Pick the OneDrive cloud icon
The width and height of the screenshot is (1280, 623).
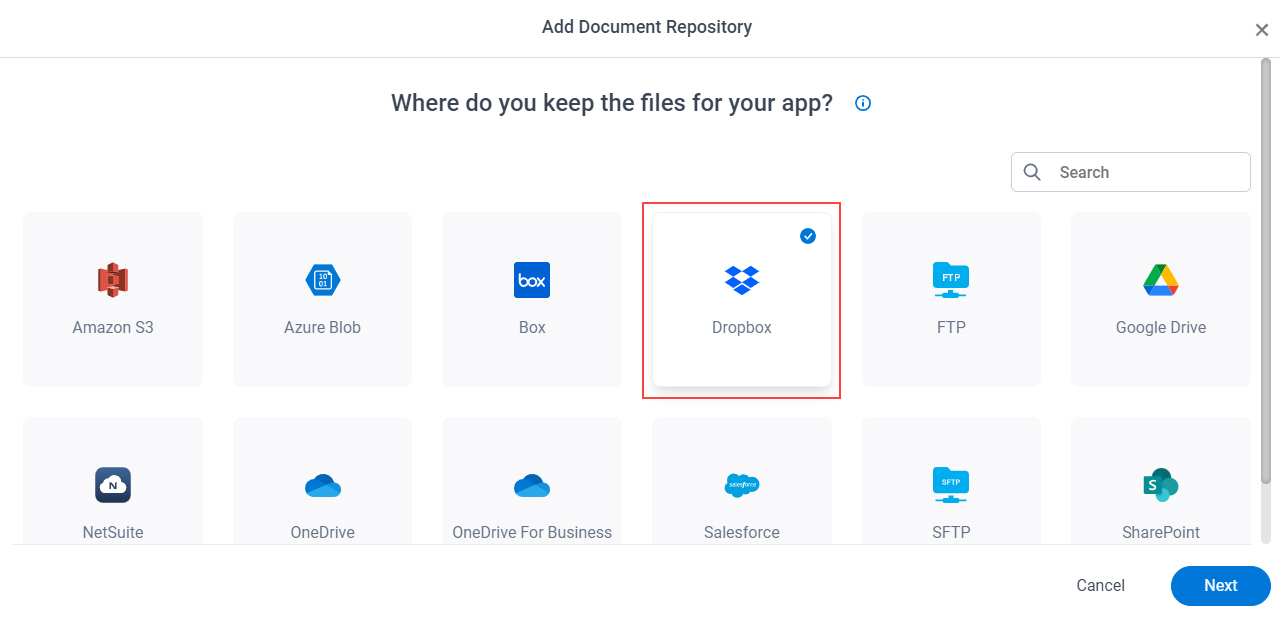pyautogui.click(x=323, y=486)
